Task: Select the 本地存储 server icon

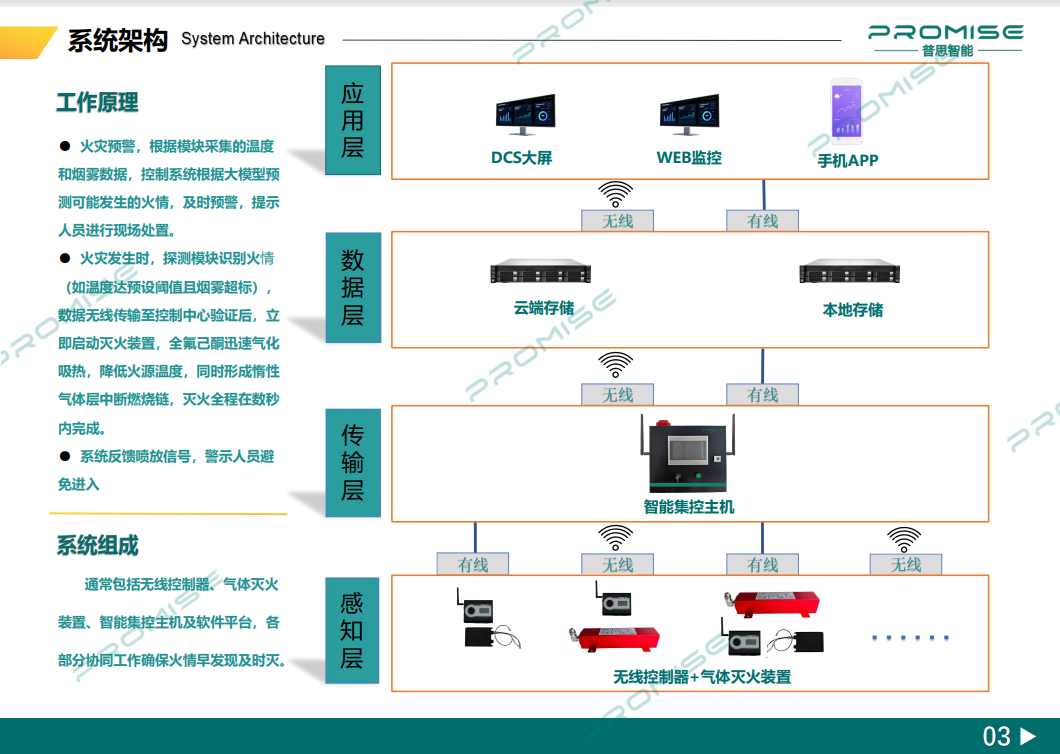Action: pyautogui.click(x=848, y=272)
